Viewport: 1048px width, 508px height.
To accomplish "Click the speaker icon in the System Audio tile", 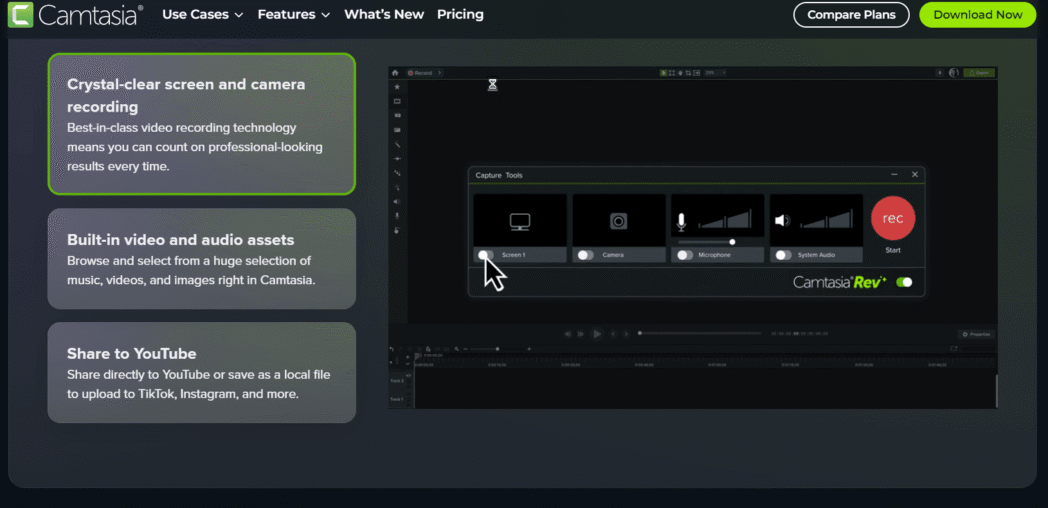I will click(x=782, y=221).
